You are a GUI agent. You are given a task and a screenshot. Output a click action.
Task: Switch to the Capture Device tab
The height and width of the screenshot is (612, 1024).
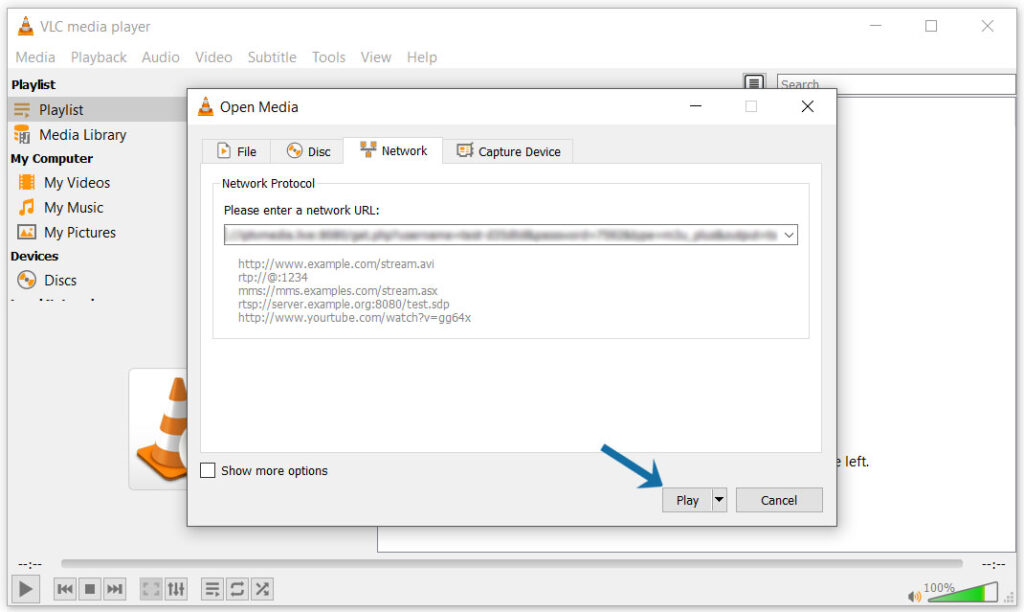(x=508, y=152)
